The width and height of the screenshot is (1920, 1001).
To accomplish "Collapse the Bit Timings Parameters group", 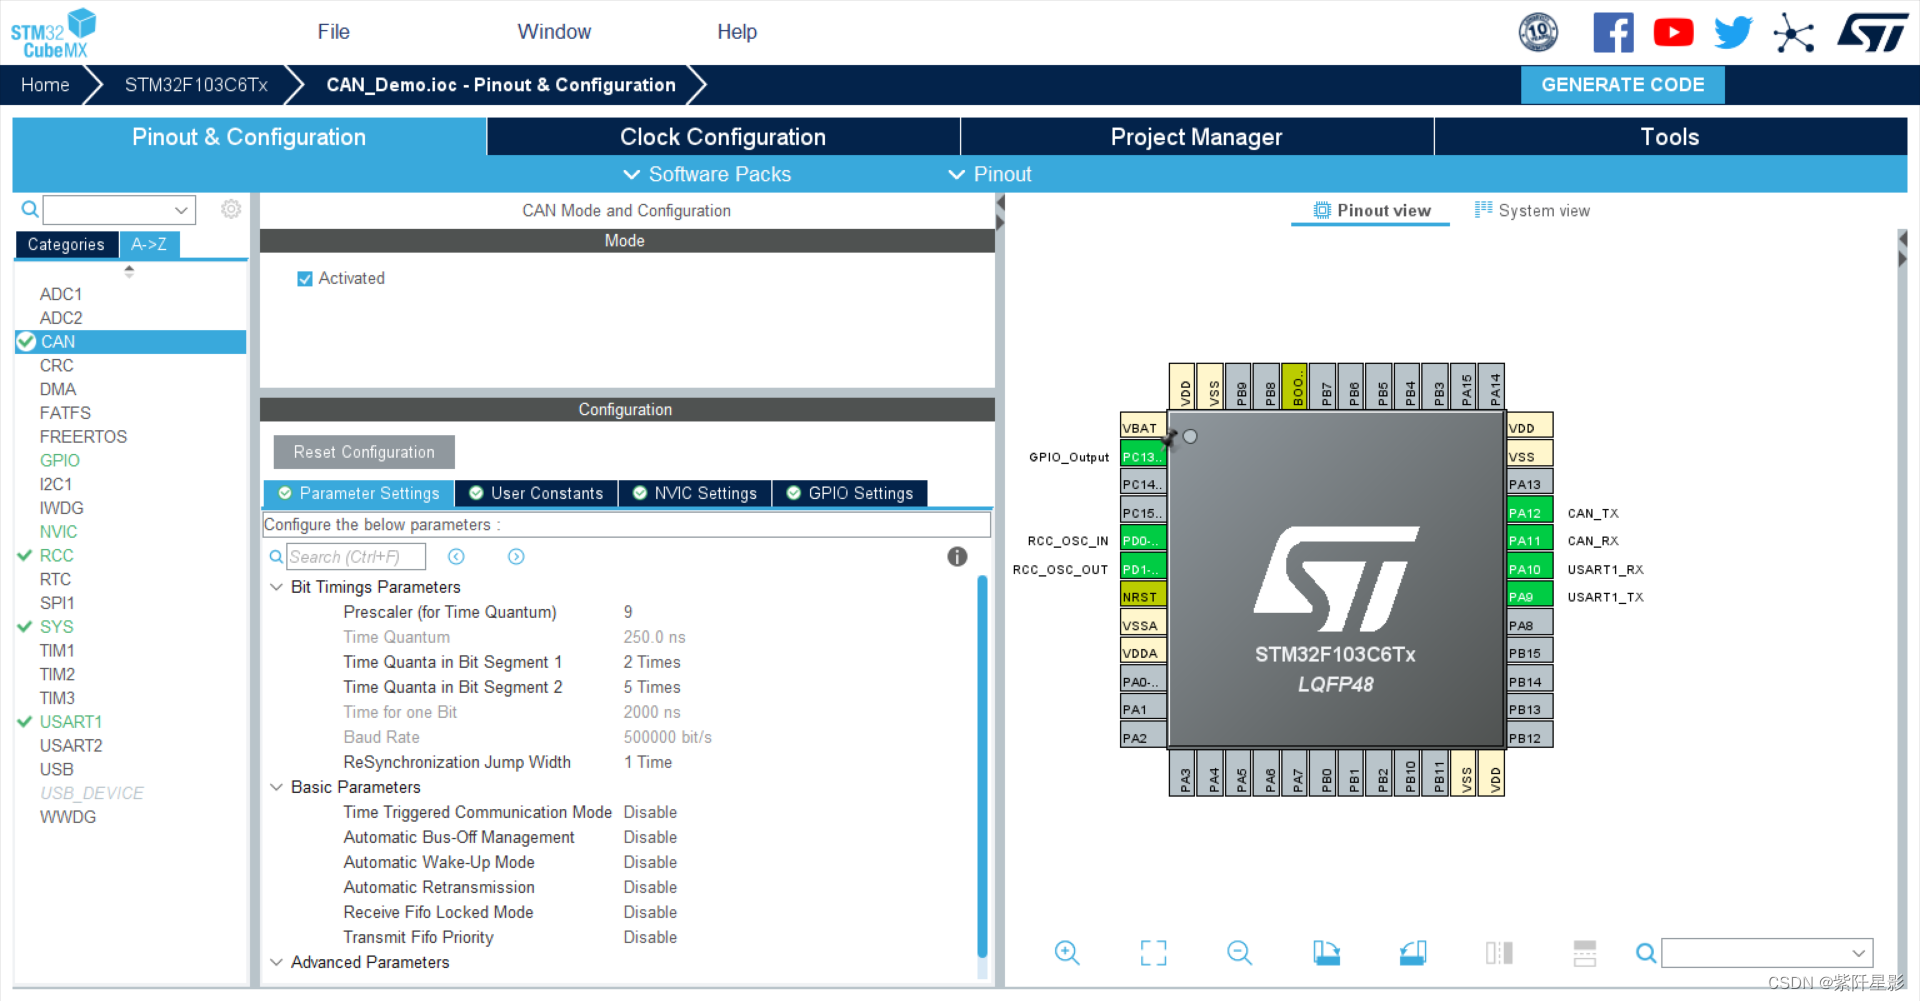I will point(277,587).
